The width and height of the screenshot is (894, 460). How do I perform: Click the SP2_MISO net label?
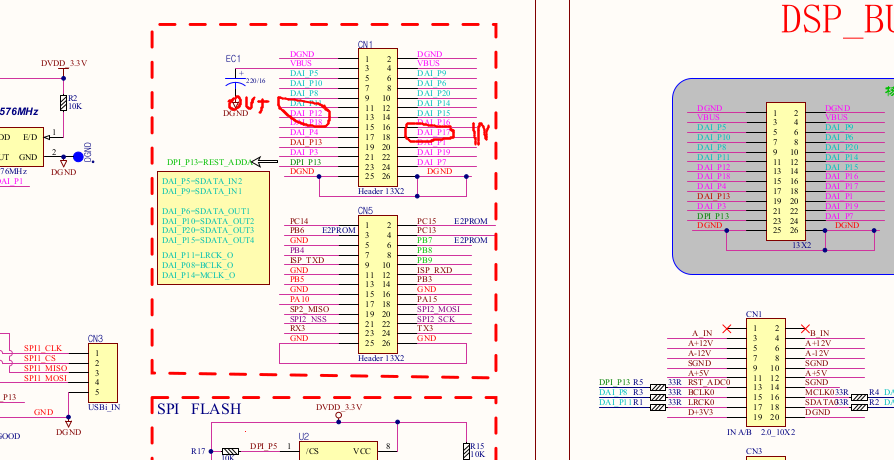click(310, 309)
